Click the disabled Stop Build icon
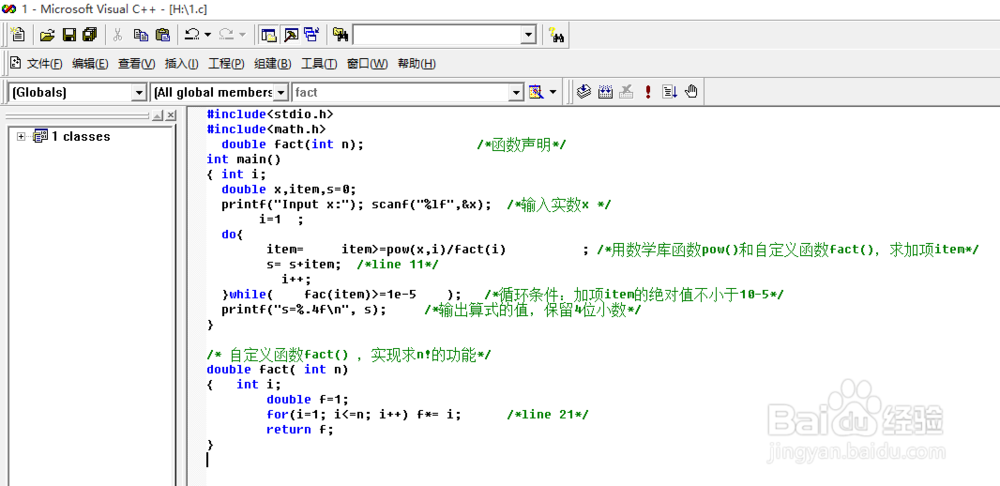Screen dimensions: 1000x486 (x=626, y=92)
